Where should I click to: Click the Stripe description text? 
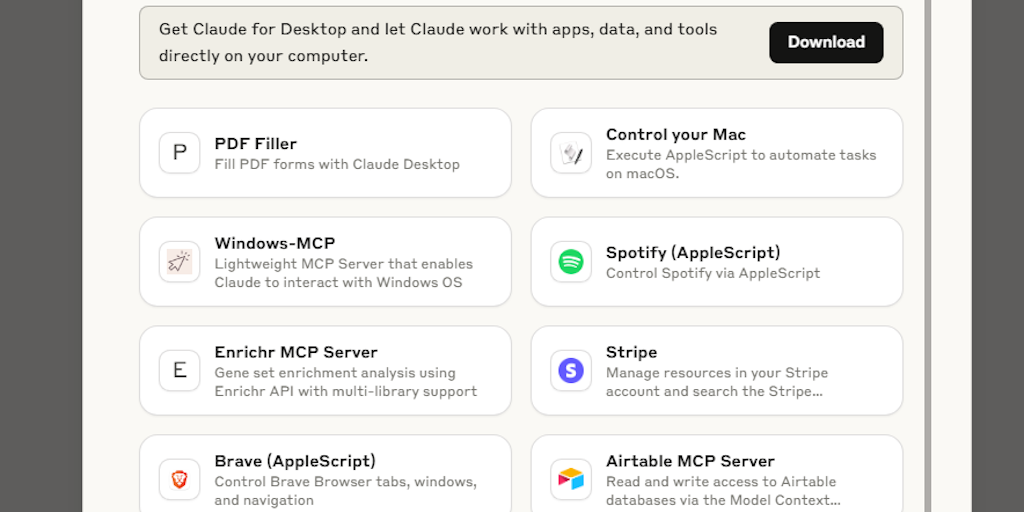coord(716,382)
